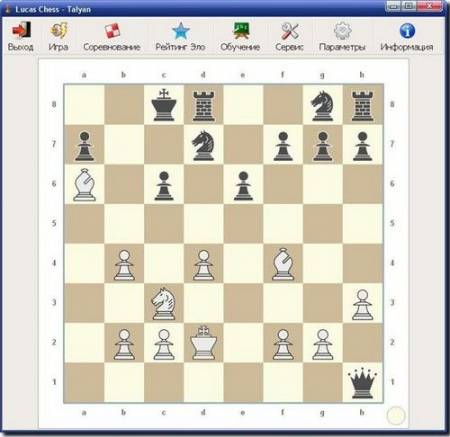Open the Игра game menu icon
Viewport: 450px width, 437px height.
(x=59, y=30)
